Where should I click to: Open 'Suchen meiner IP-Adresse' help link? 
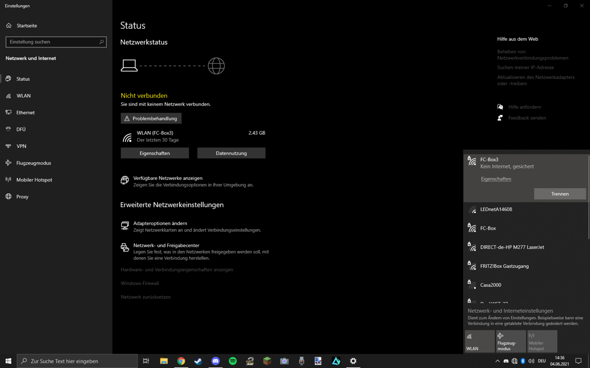click(x=525, y=67)
